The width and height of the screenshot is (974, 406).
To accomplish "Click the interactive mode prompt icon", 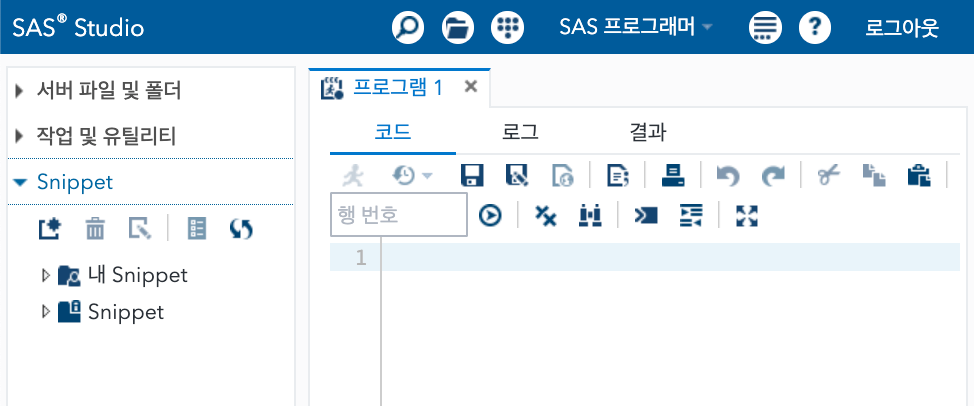I will [x=645, y=215].
